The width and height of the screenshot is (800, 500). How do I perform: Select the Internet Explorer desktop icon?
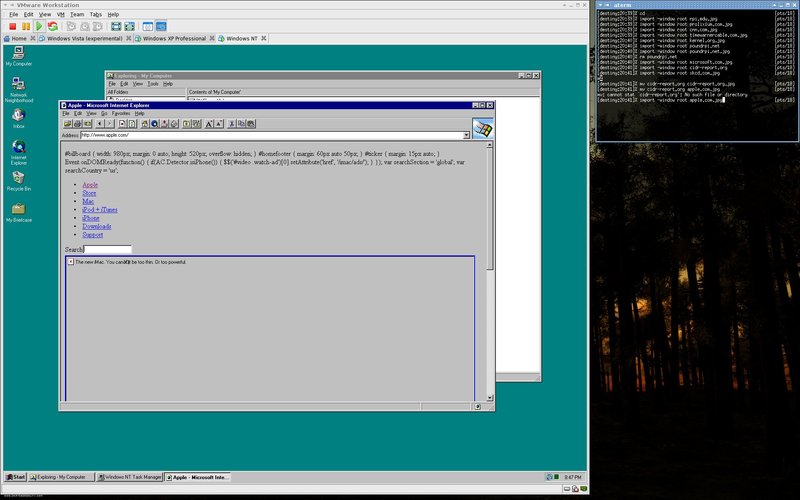[19, 153]
